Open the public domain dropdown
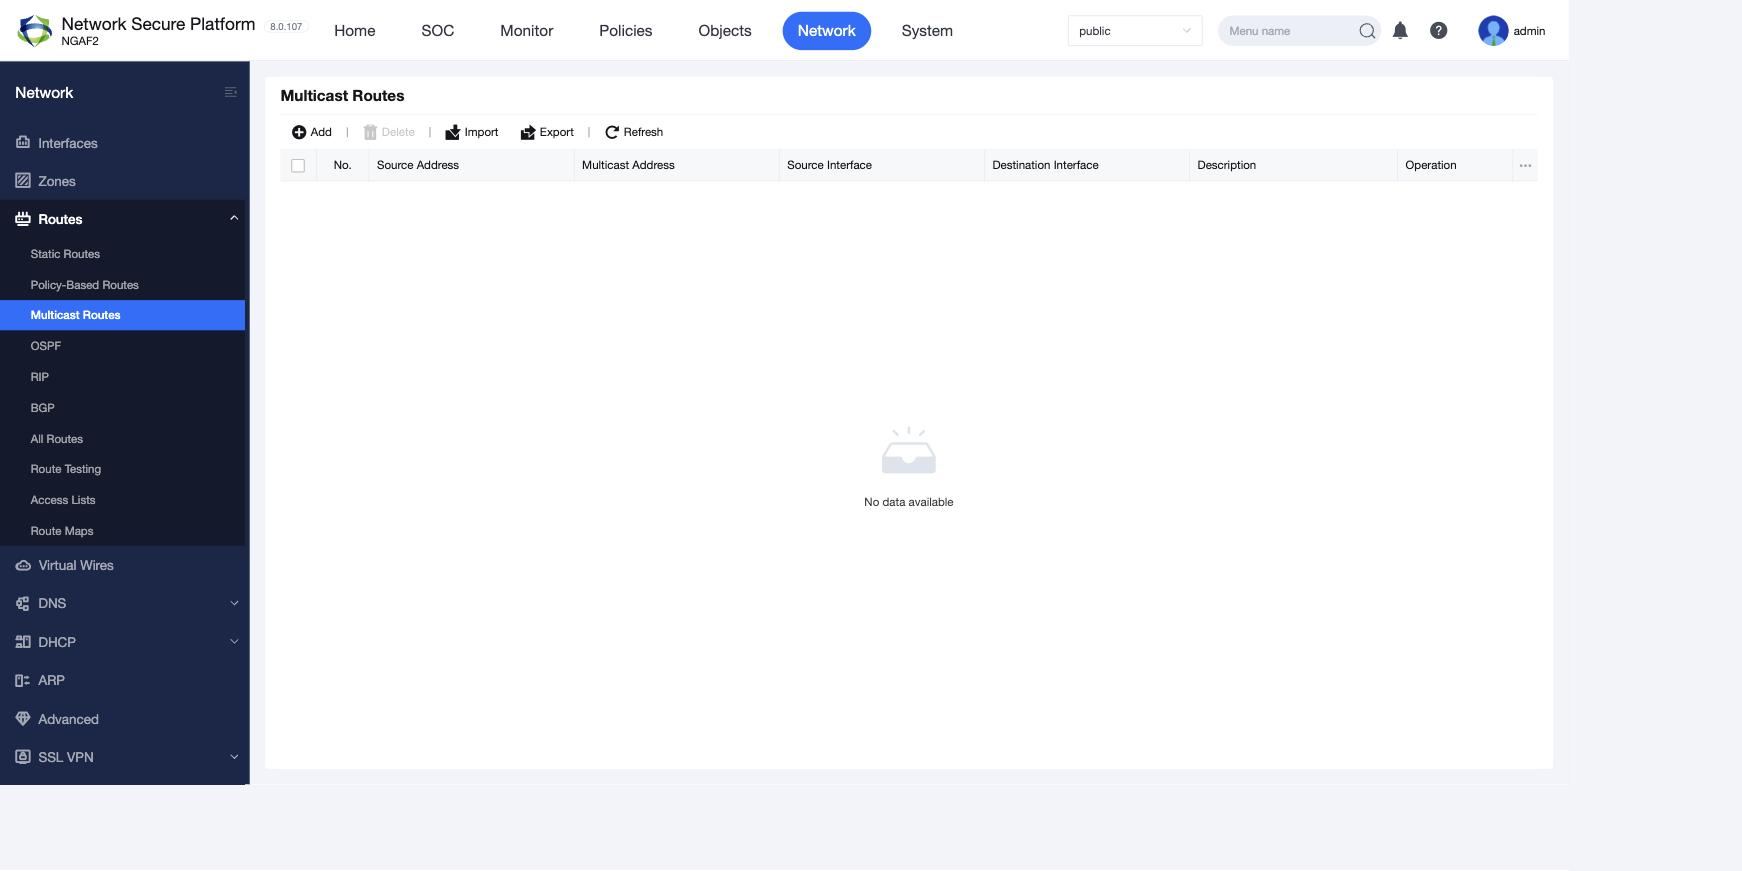The height and width of the screenshot is (871, 1742). coord(1135,31)
